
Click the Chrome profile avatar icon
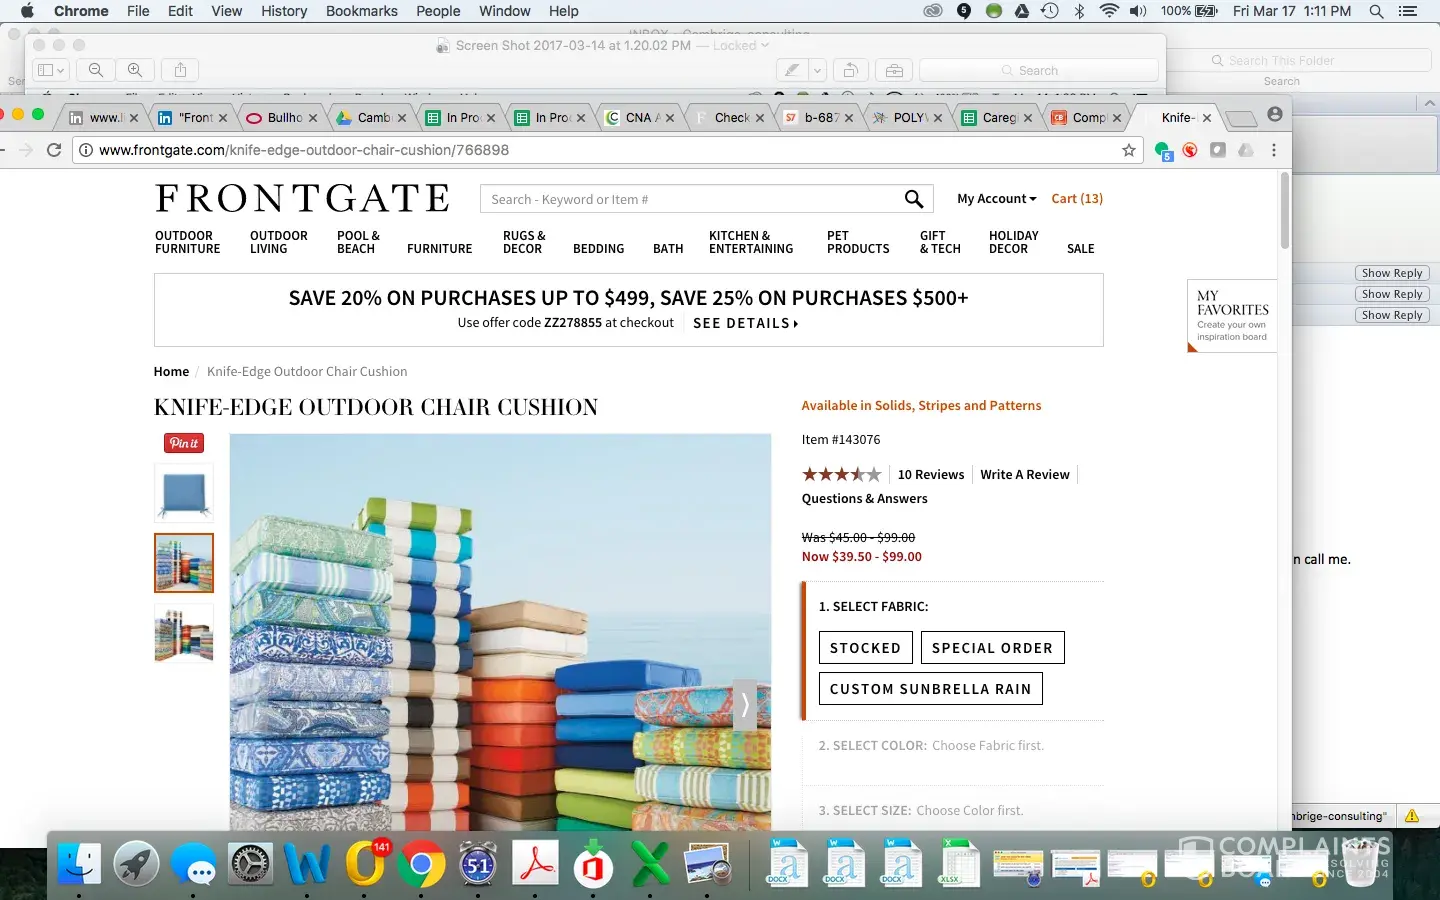click(x=1274, y=115)
